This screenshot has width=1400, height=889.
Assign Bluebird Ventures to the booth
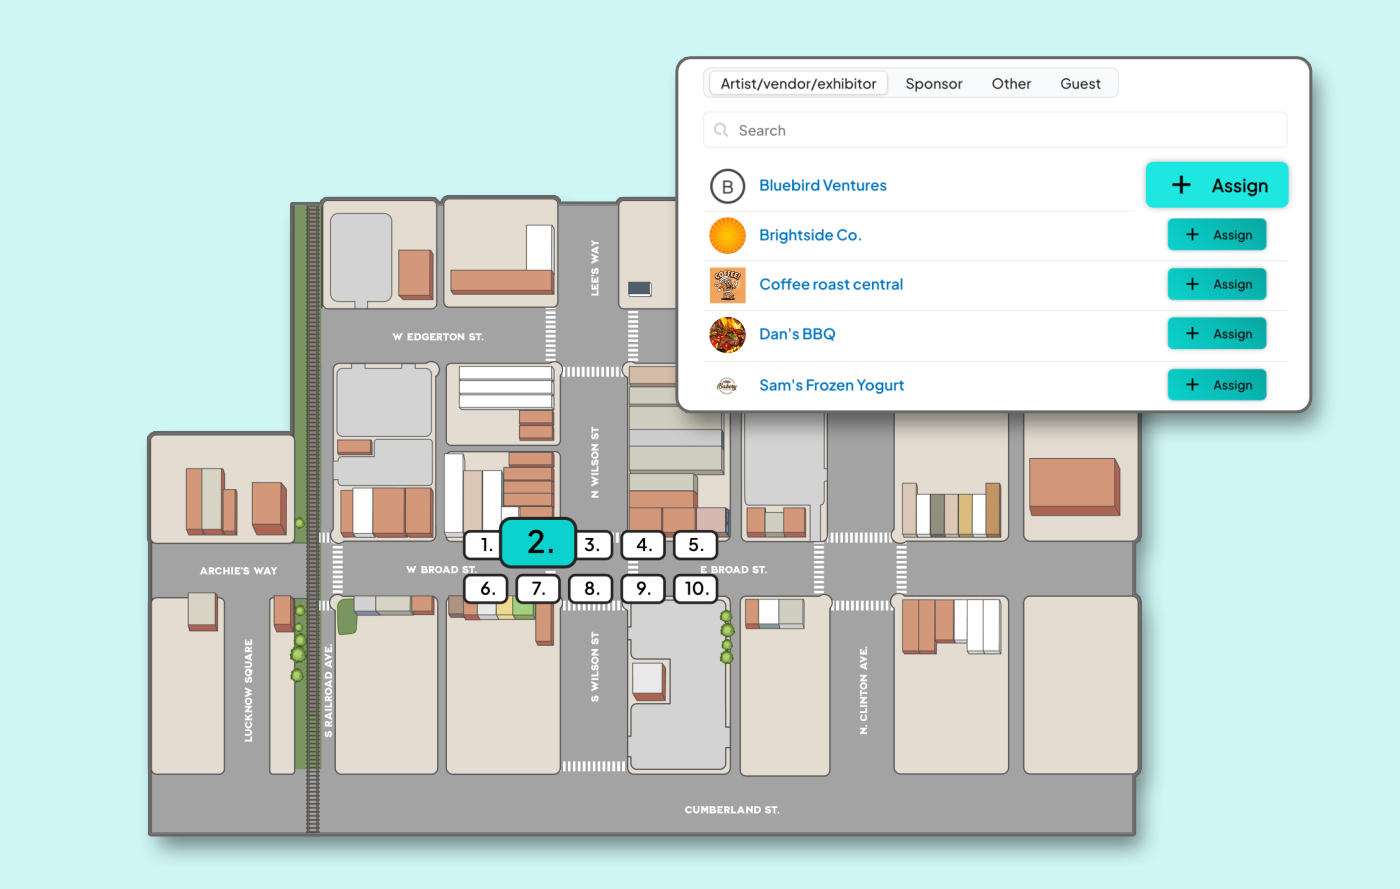pyautogui.click(x=1216, y=185)
